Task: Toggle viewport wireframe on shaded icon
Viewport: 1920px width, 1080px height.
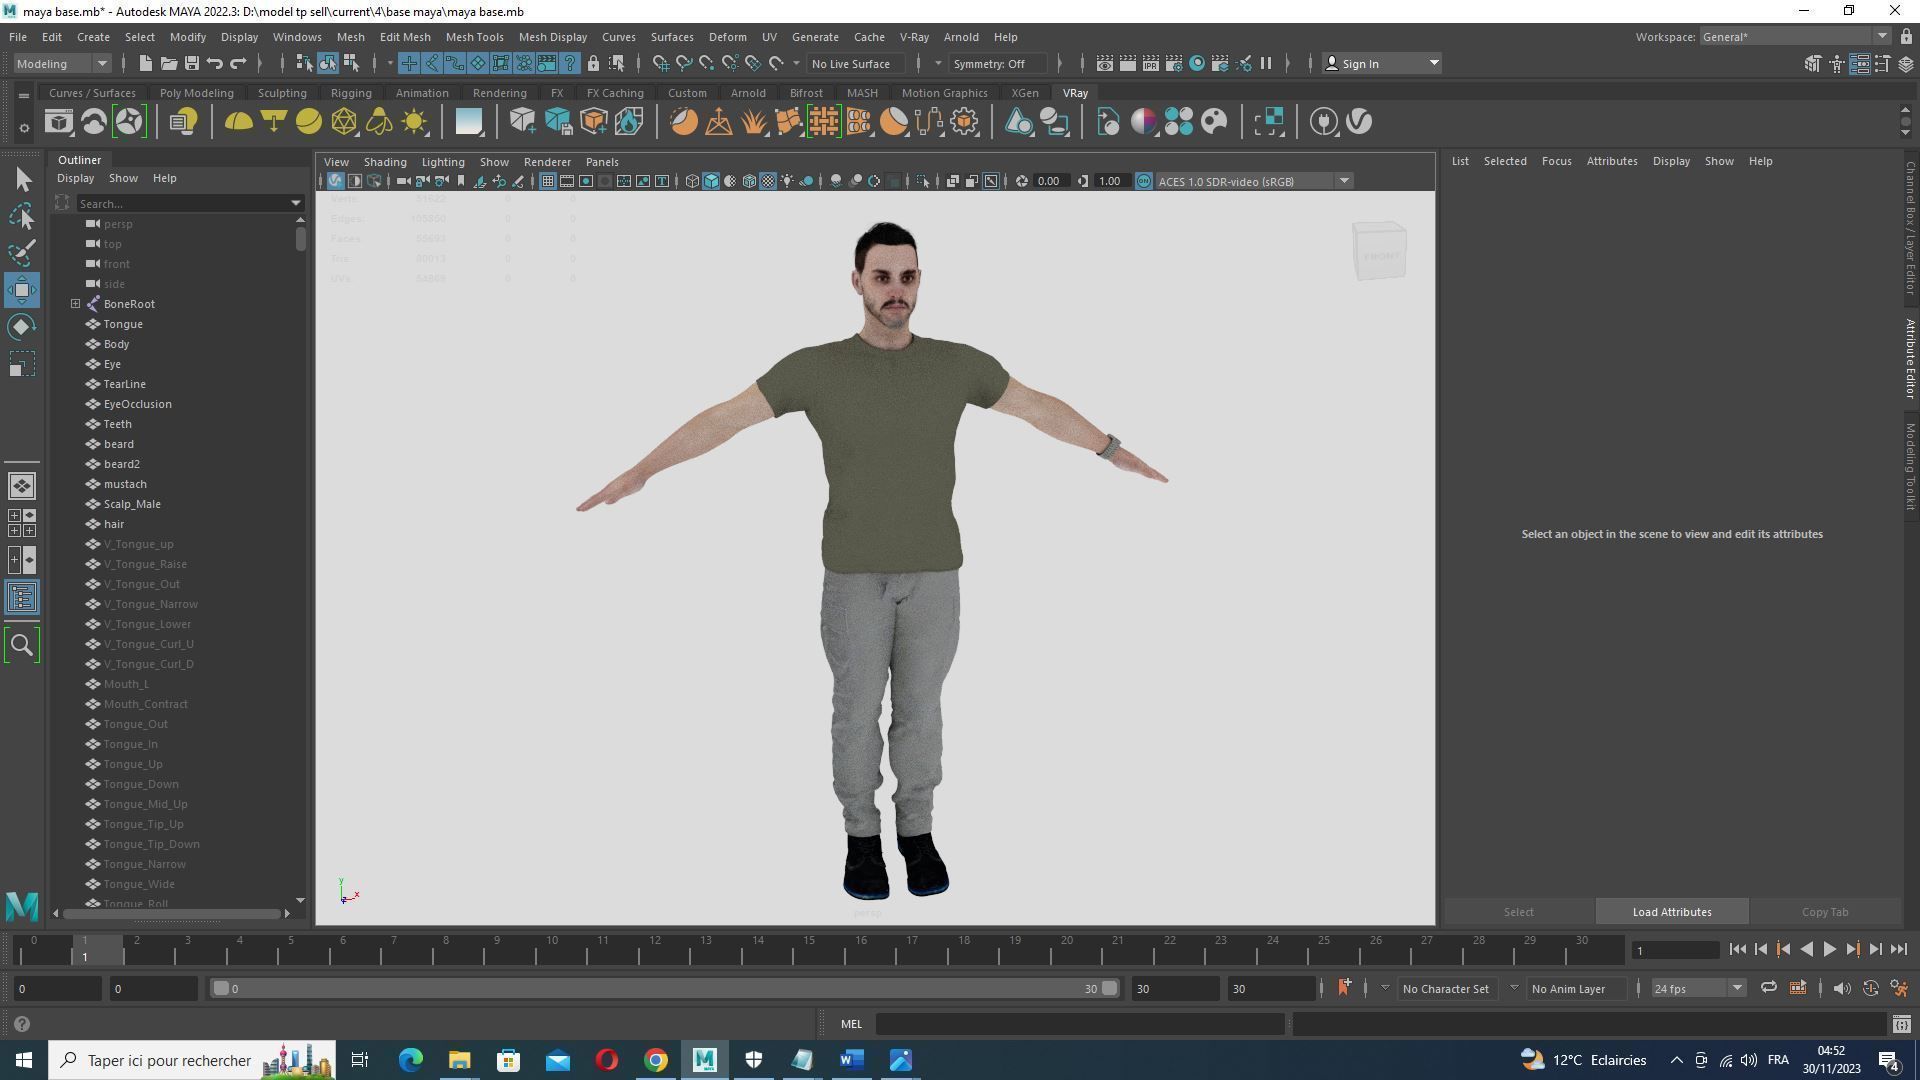Action: 749,181
